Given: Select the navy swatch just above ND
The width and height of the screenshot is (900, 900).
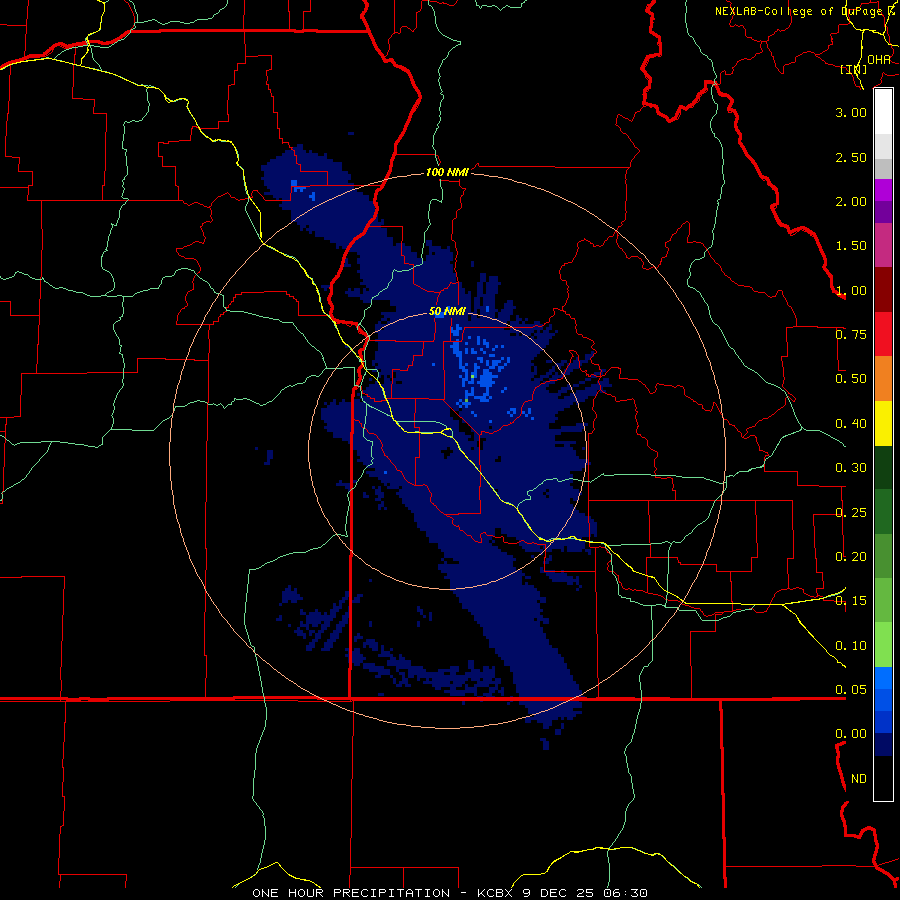Looking at the screenshot, I should point(883,745).
